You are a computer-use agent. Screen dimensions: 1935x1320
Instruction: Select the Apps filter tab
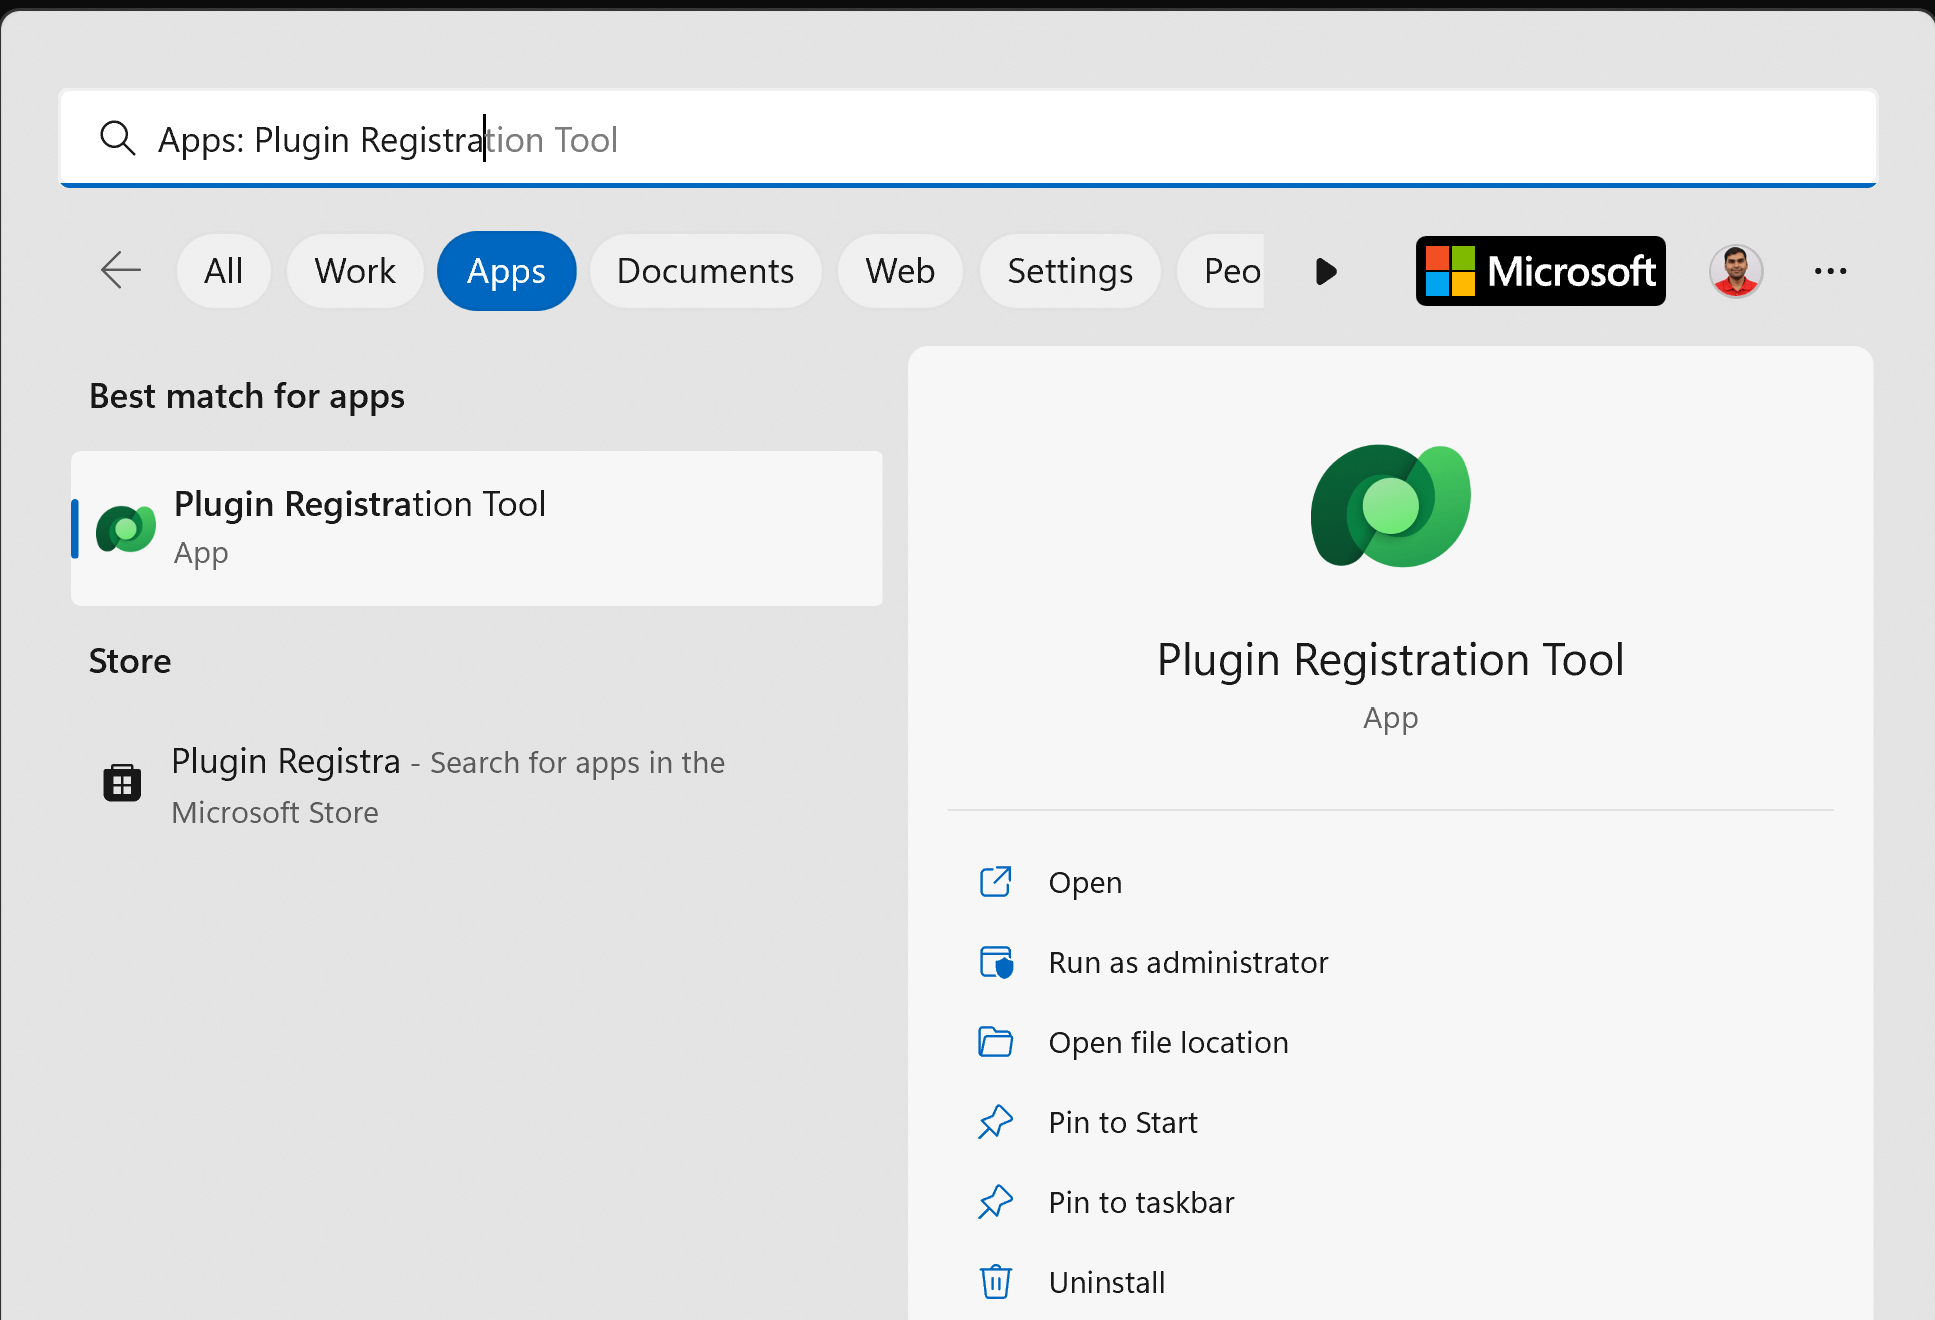507,271
